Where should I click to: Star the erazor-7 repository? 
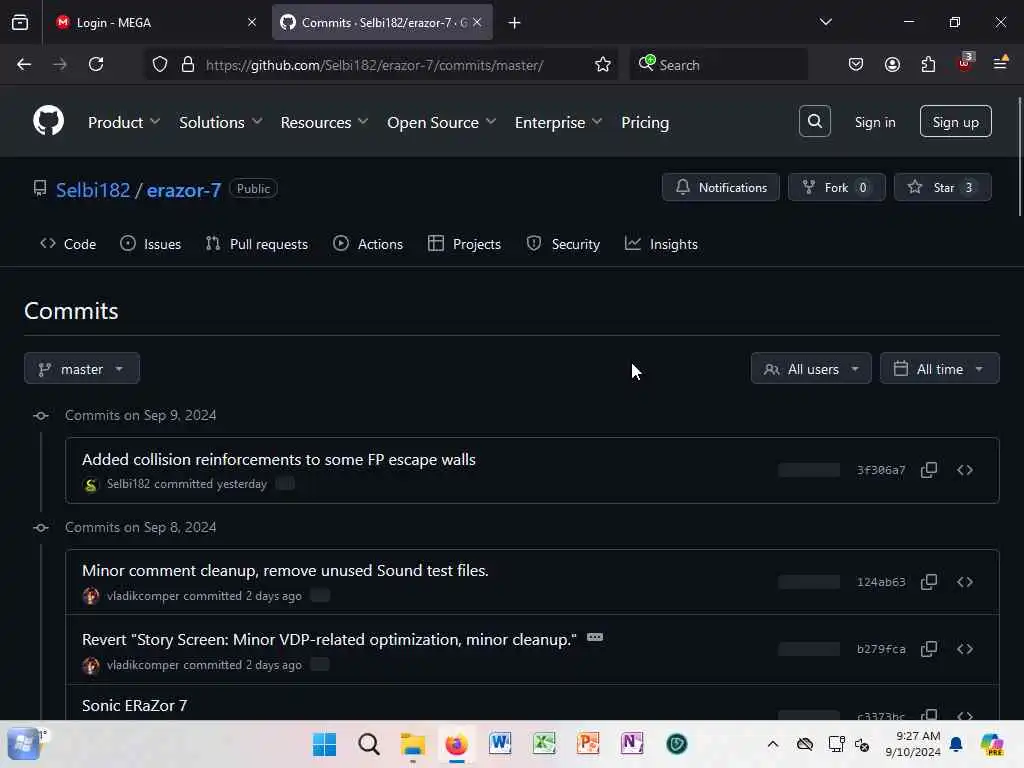[x=942, y=187]
